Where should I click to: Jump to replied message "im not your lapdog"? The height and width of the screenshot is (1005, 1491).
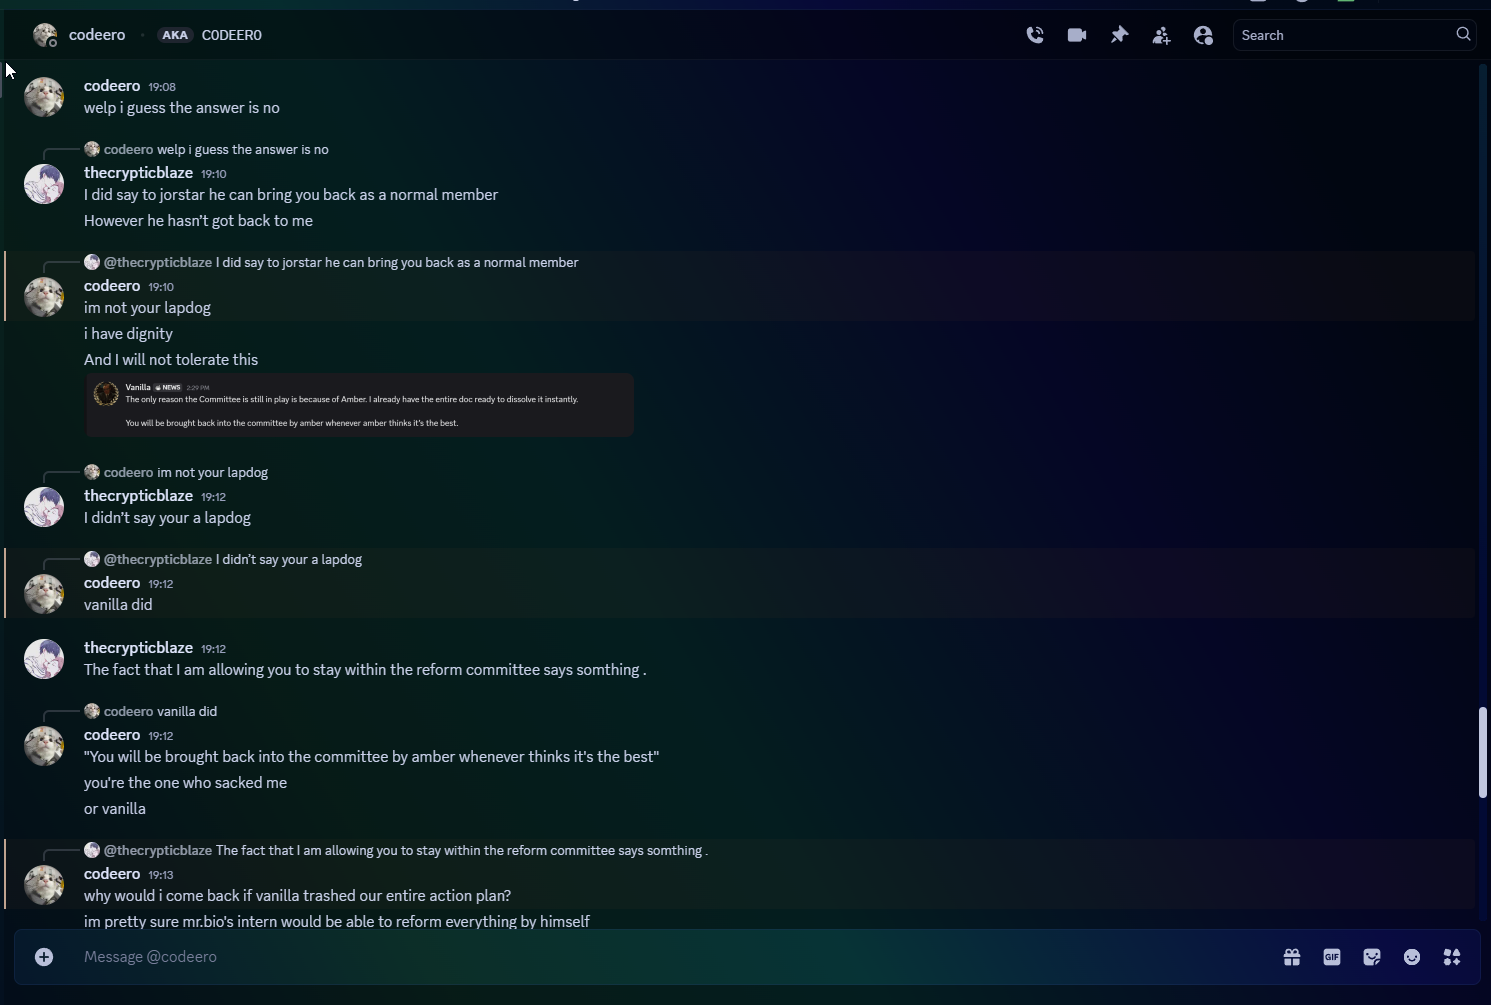point(212,472)
